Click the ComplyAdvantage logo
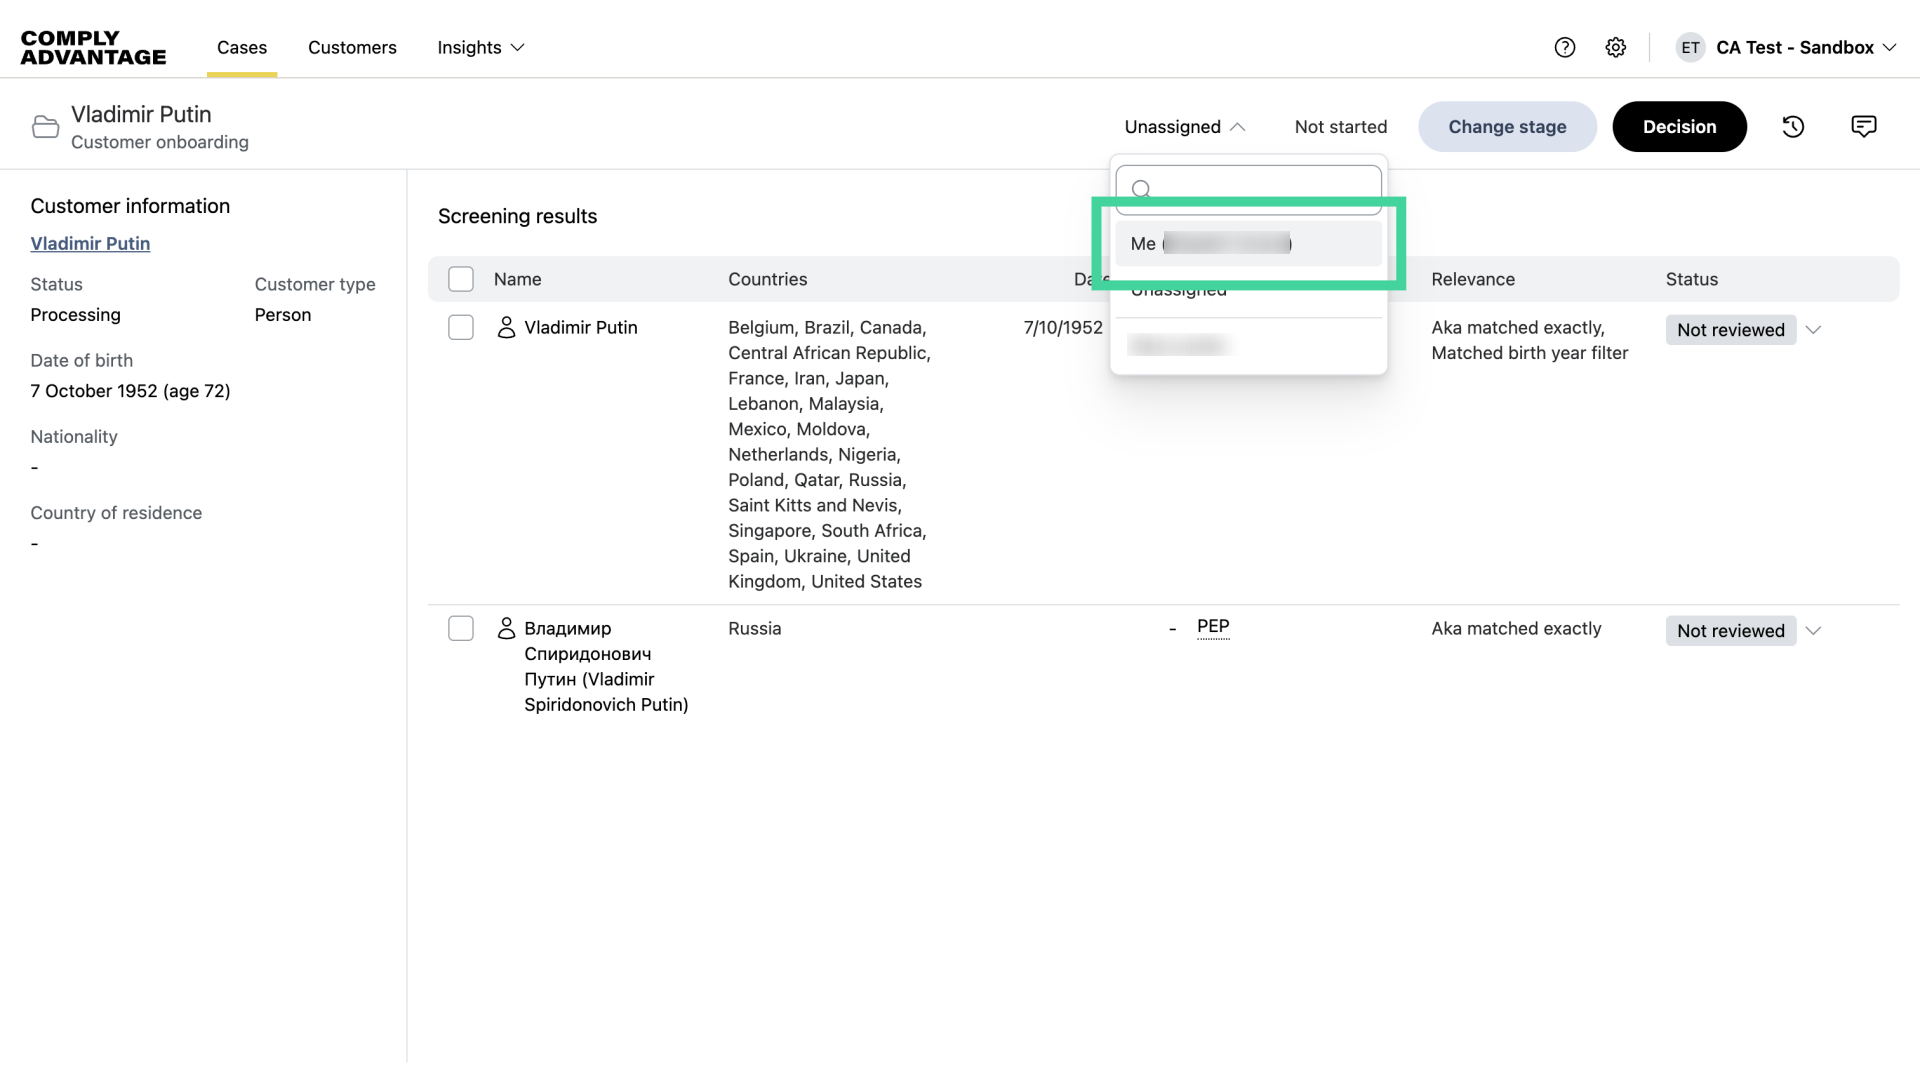Viewport: 1920px width, 1080px height. [x=93, y=47]
